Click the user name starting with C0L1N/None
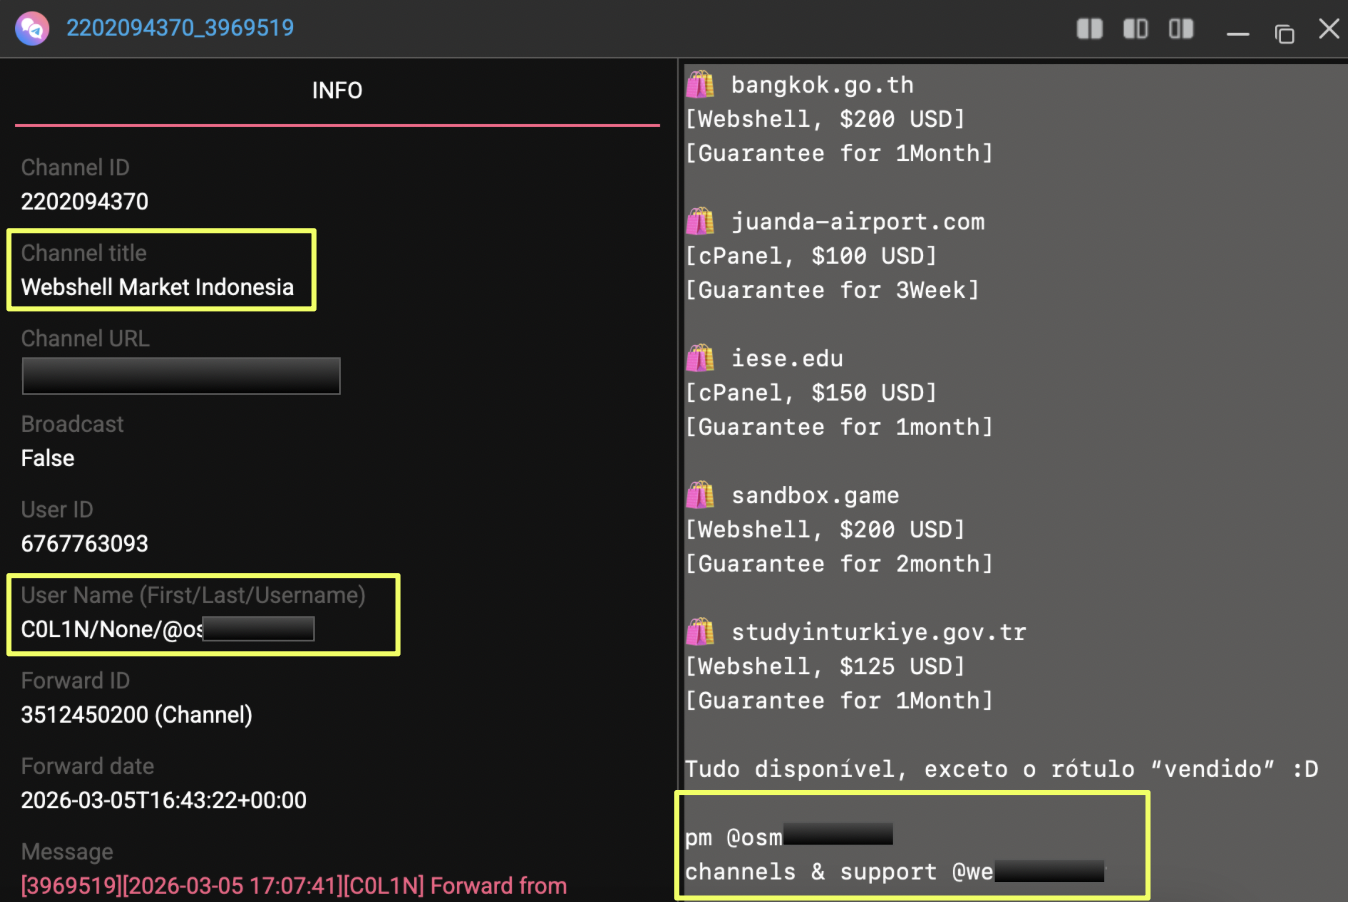 coord(168,630)
